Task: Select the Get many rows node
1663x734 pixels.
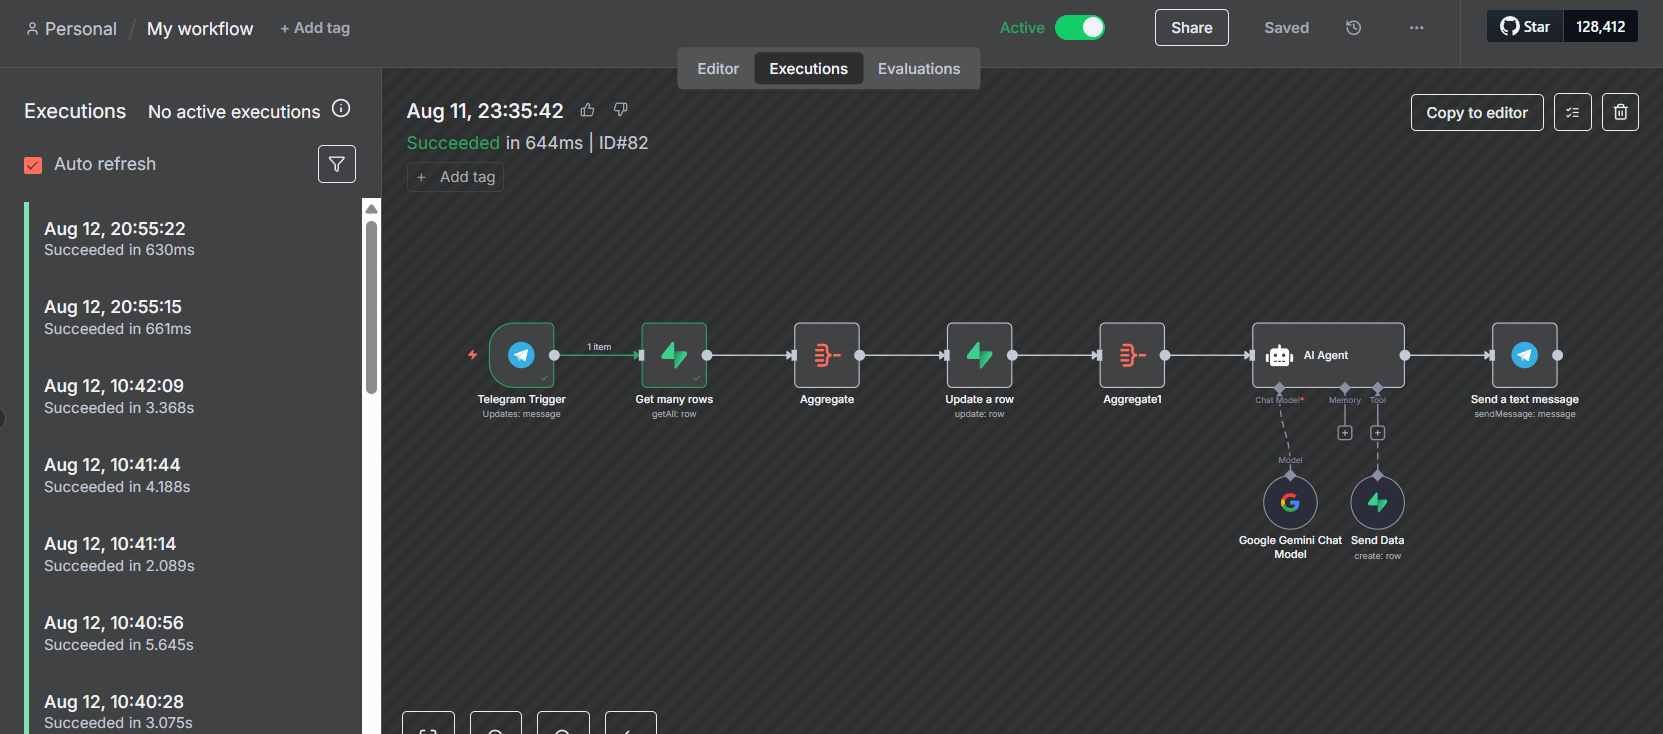Action: point(674,355)
